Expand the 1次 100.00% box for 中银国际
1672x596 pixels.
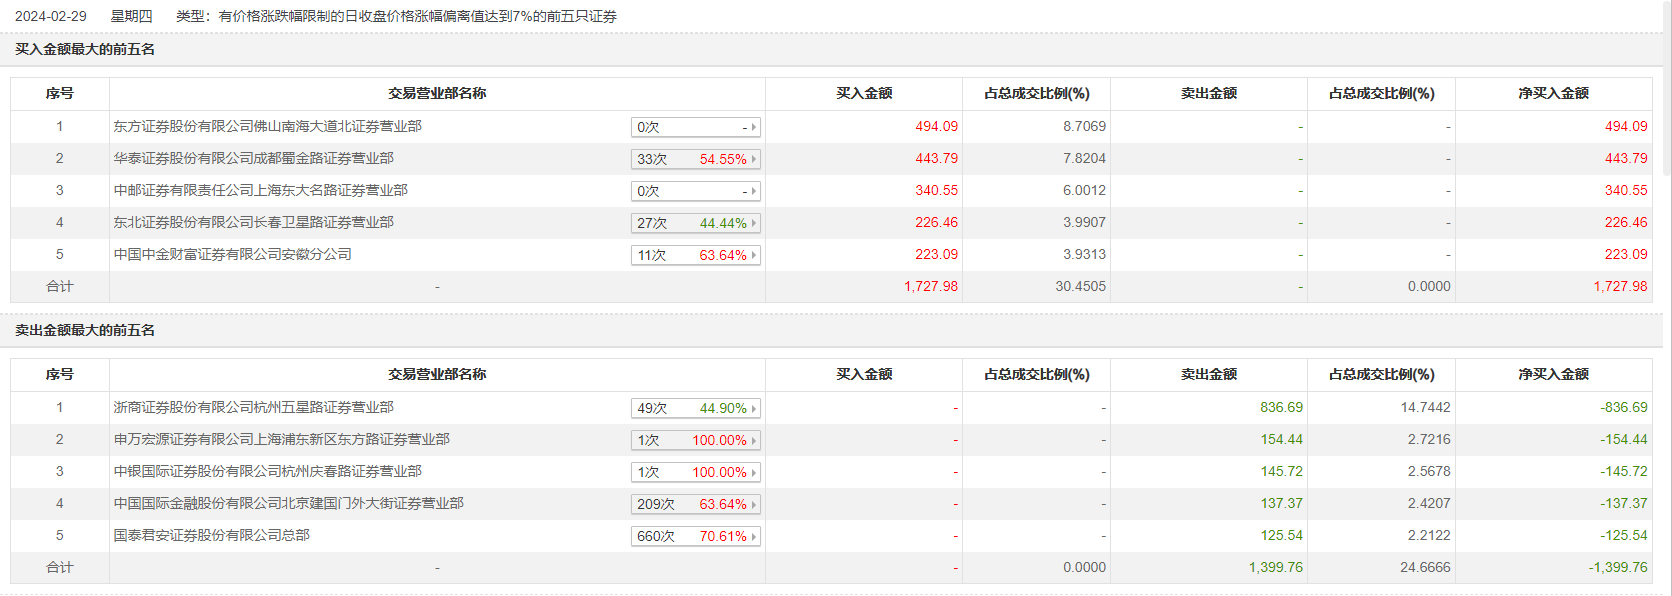pos(696,472)
